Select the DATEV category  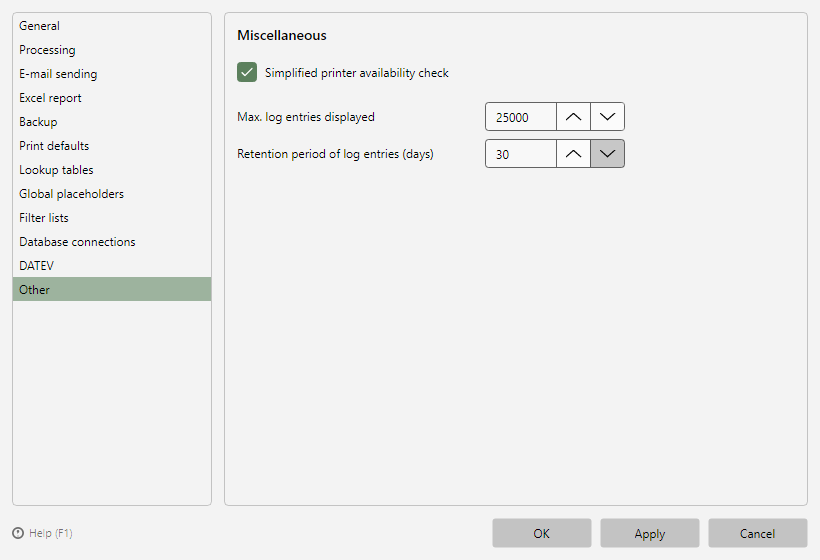112,266
